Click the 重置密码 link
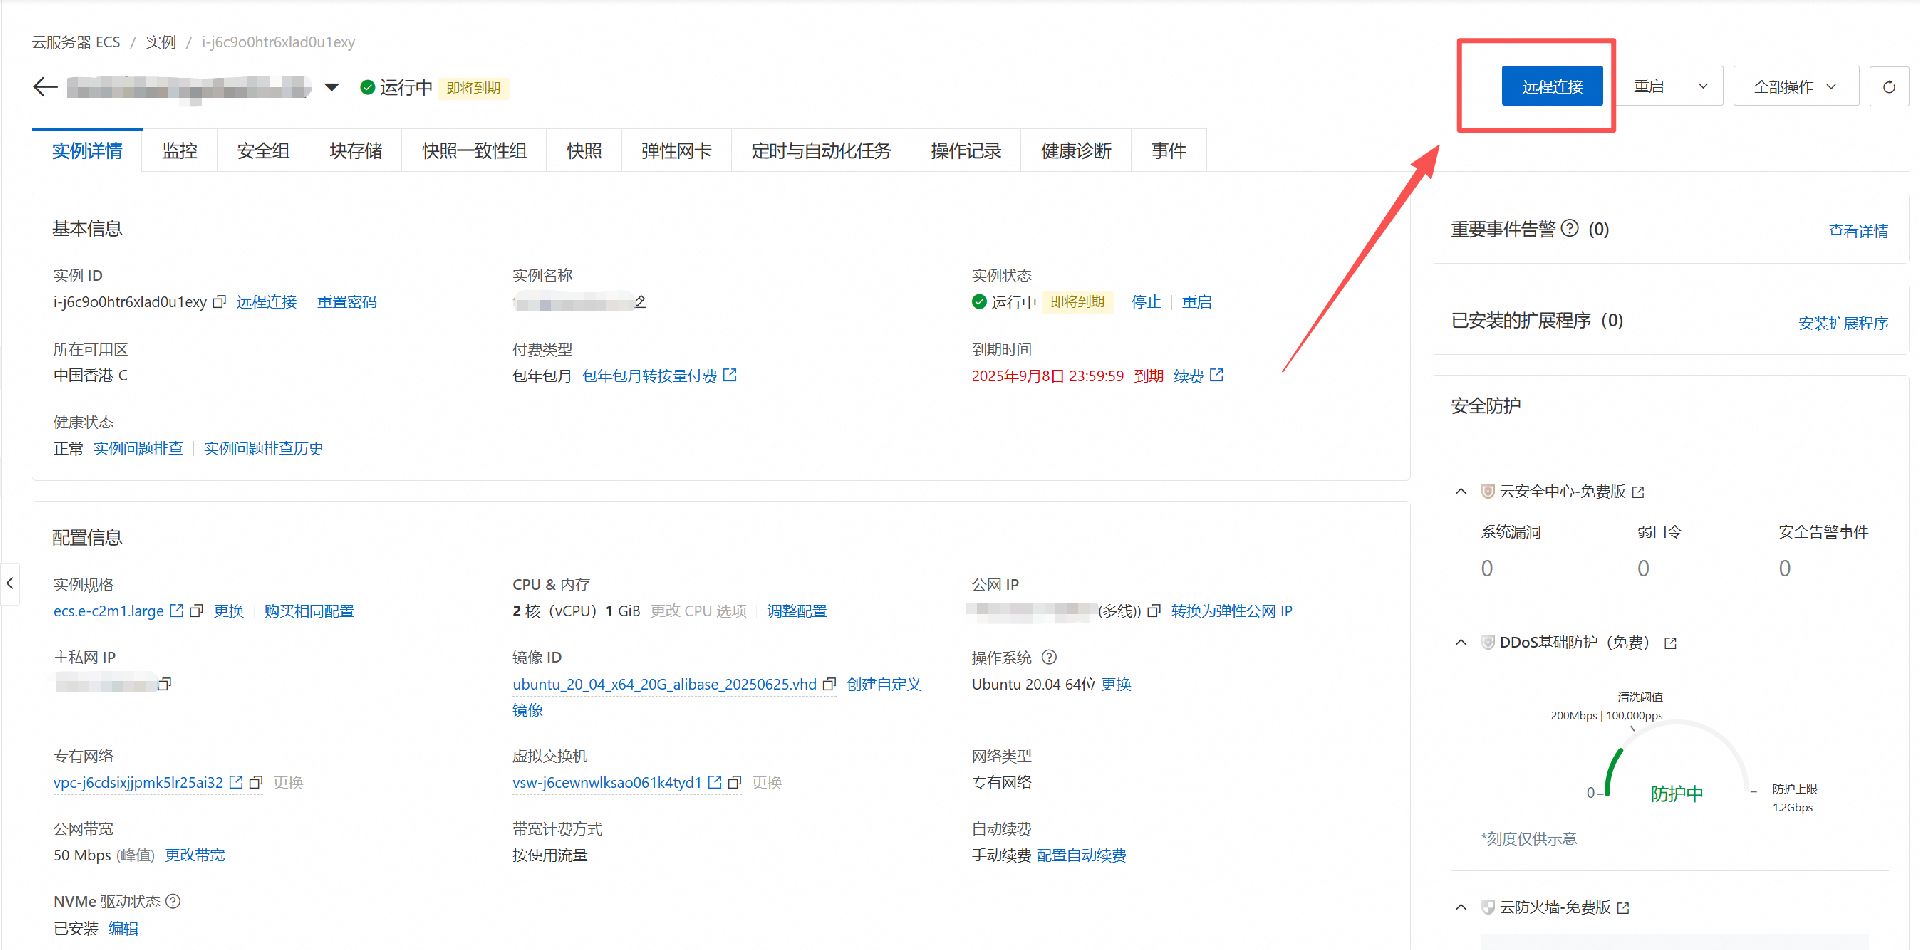 (x=347, y=302)
